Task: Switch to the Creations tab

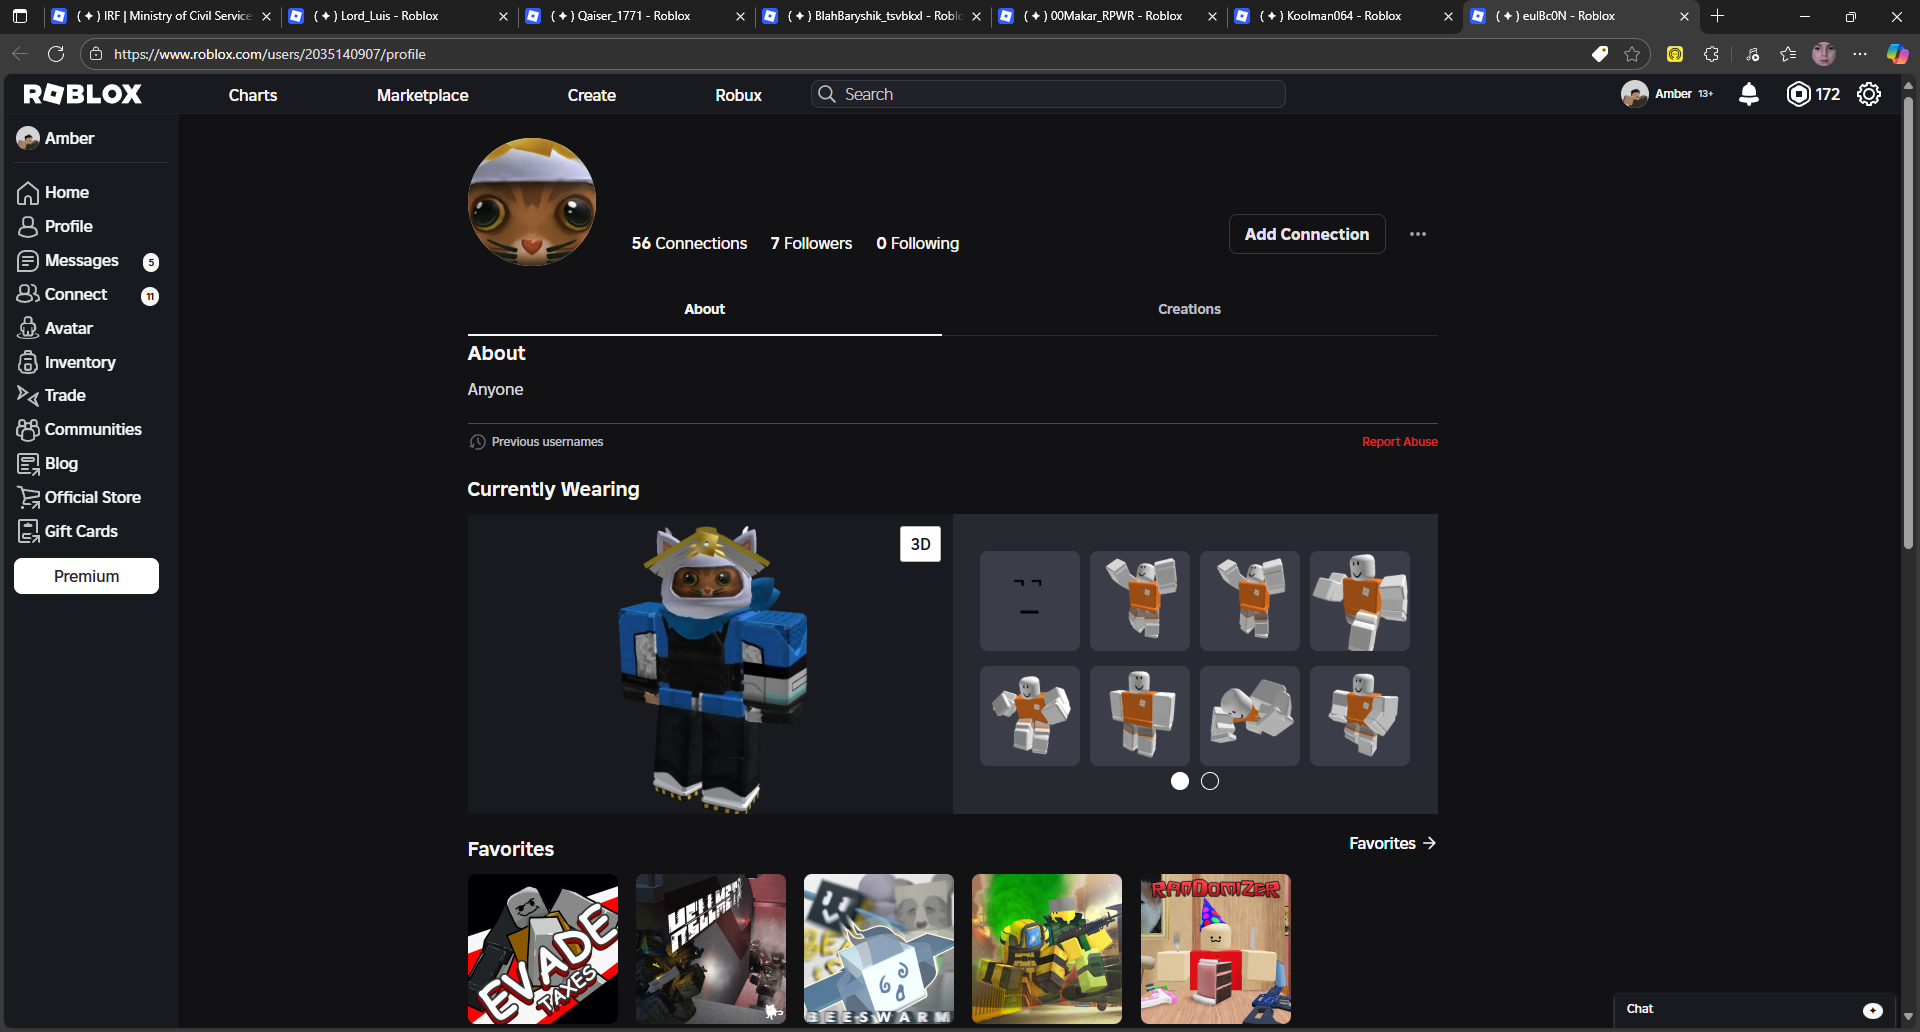Action: click(x=1189, y=309)
